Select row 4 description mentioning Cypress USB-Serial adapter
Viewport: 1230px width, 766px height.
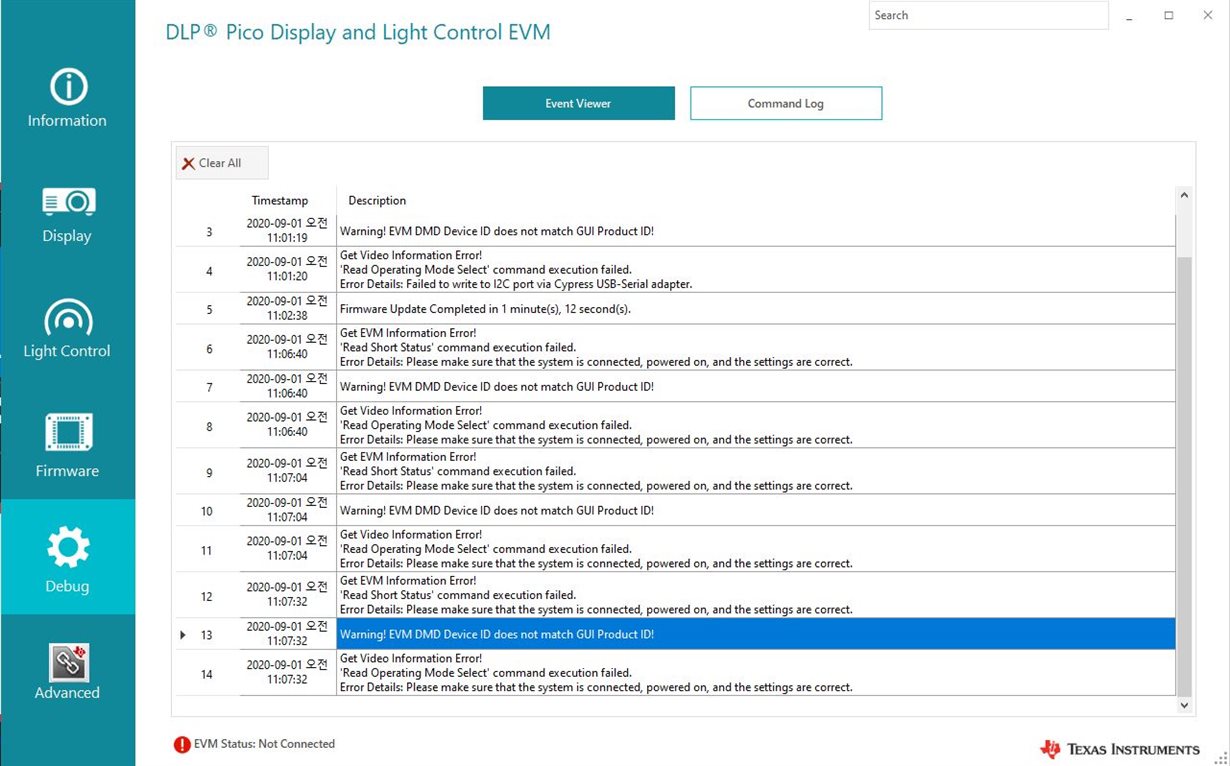pyautogui.click(x=756, y=270)
